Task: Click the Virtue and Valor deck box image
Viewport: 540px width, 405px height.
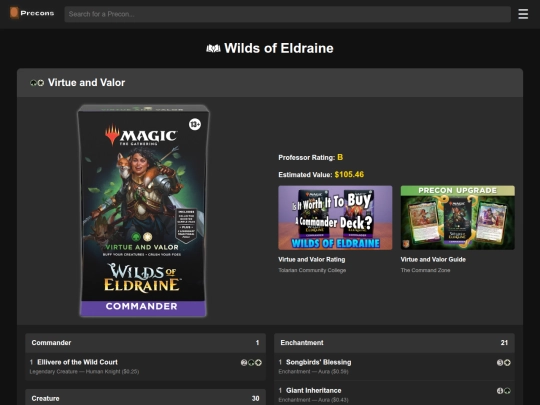Action: coord(143,211)
